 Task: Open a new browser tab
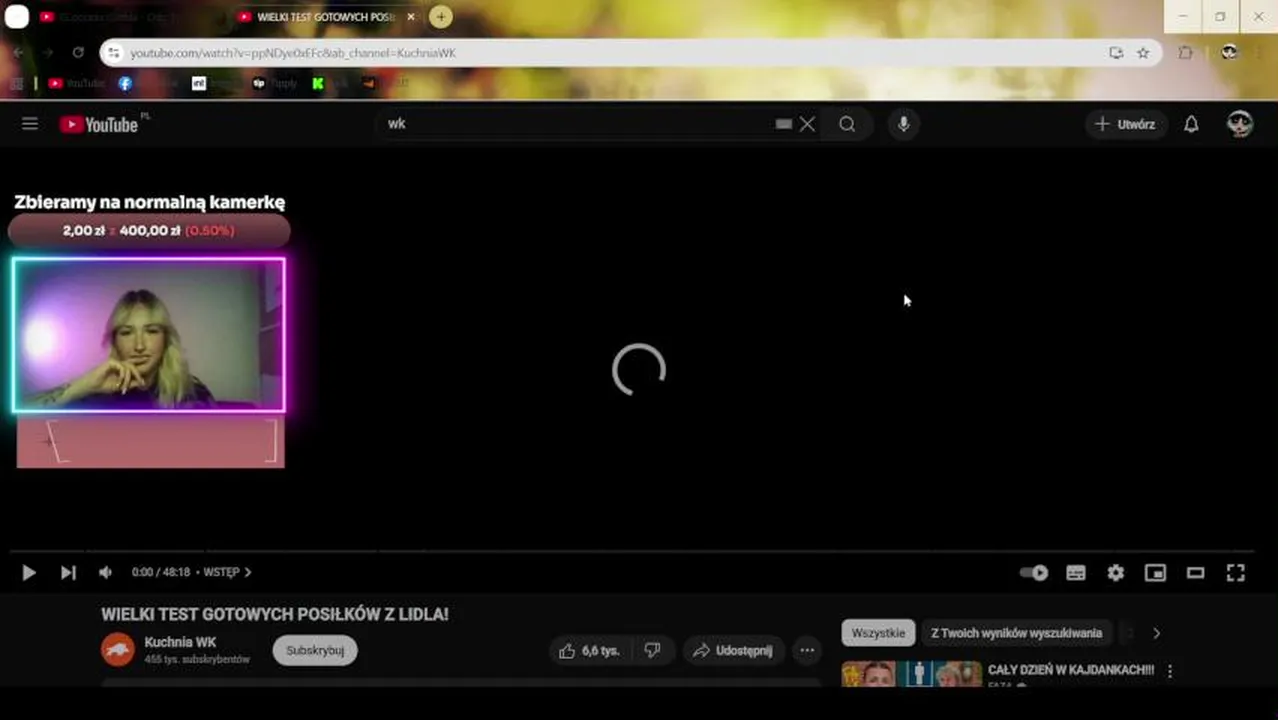[440, 17]
